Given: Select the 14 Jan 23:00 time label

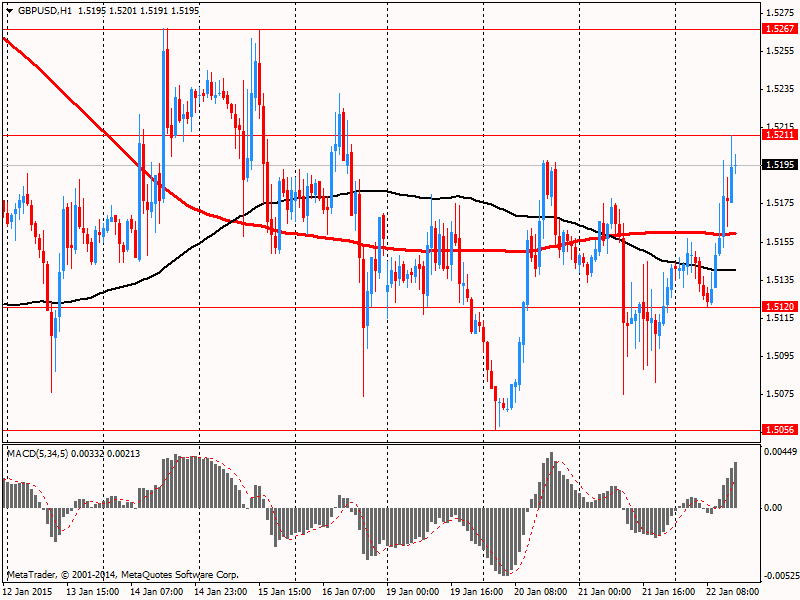Looking at the screenshot, I should (x=220, y=592).
